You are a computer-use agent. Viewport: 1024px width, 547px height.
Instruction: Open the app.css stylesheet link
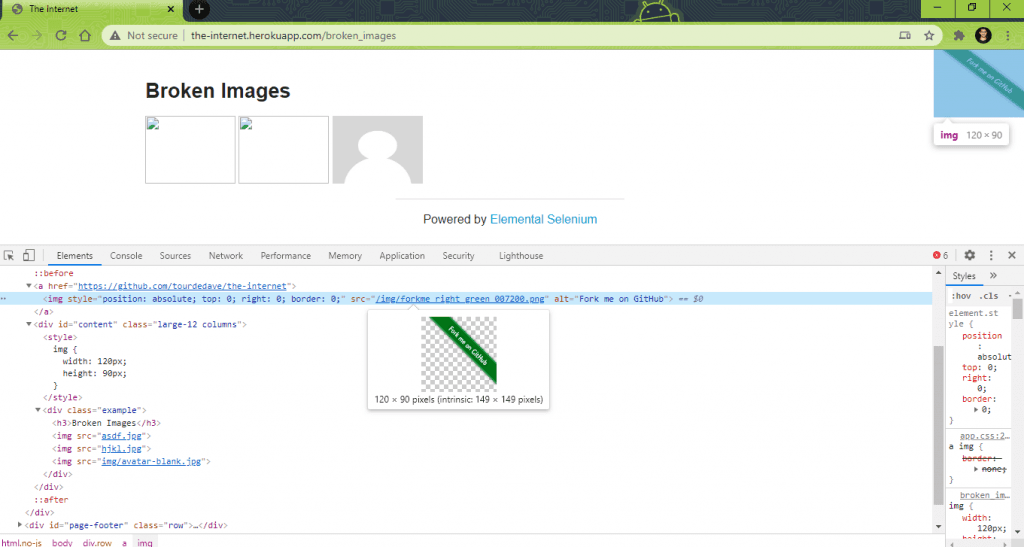tap(985, 435)
